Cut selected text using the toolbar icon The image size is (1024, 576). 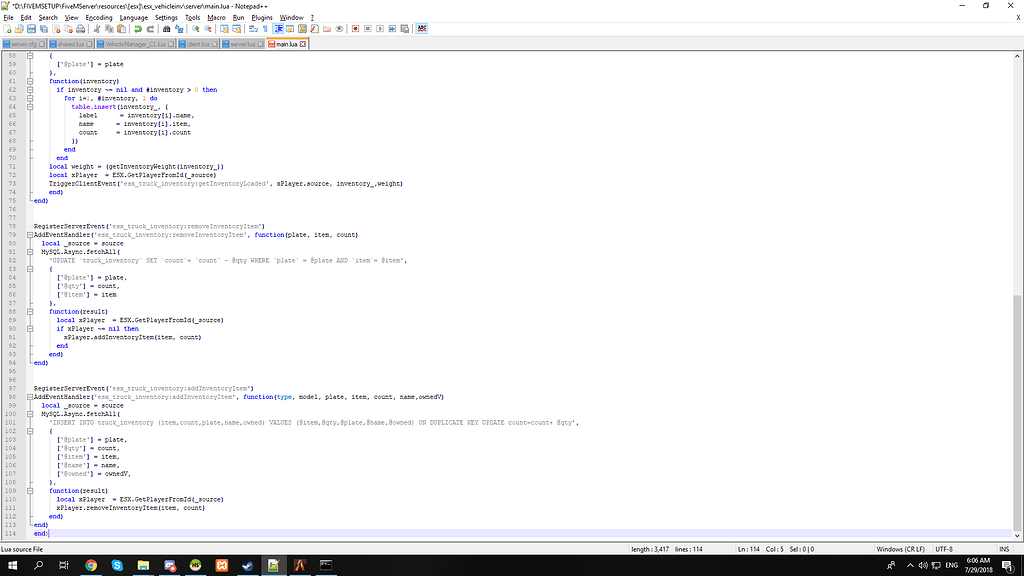pos(95,27)
